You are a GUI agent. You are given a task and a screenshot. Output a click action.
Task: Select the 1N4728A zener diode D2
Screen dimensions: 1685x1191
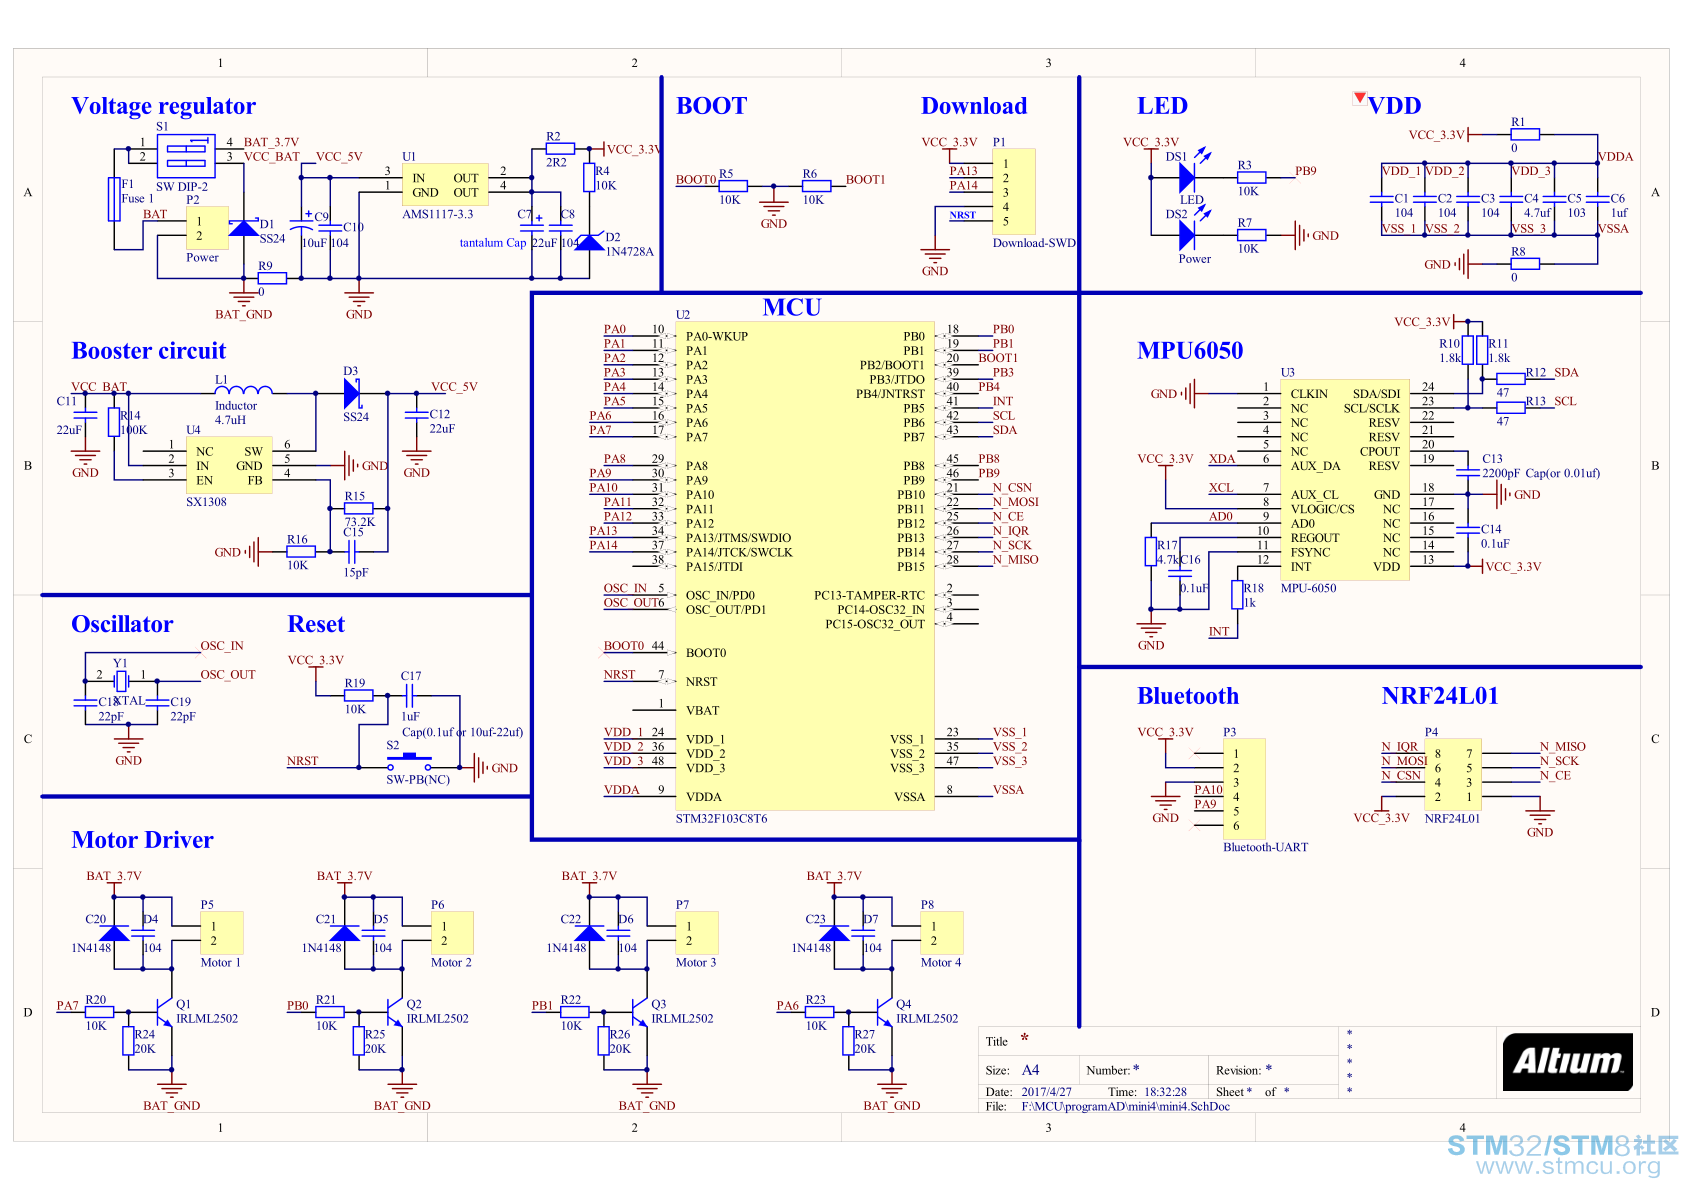(x=590, y=242)
